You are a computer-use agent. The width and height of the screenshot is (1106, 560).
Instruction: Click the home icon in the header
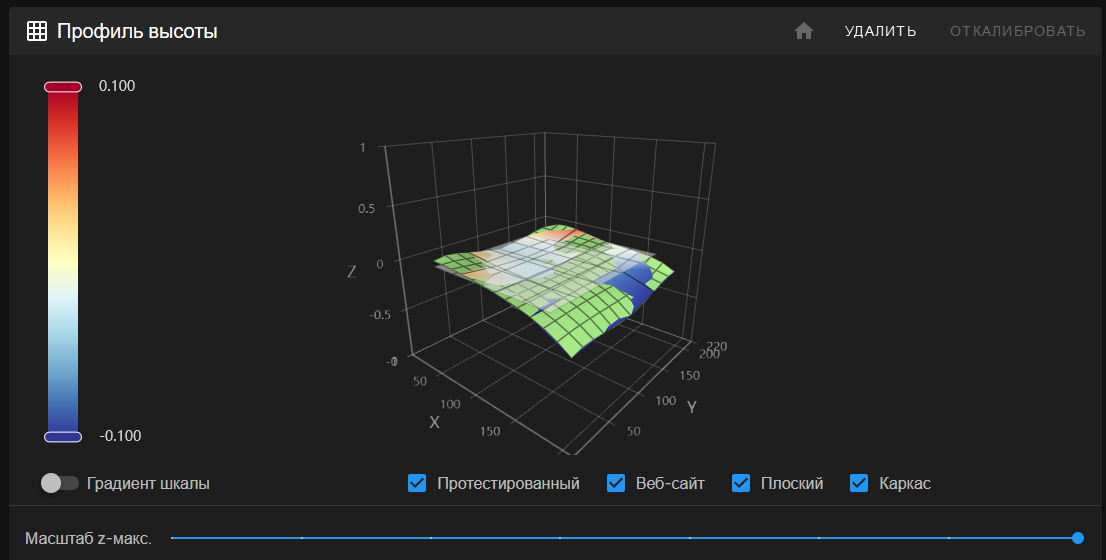click(x=804, y=31)
